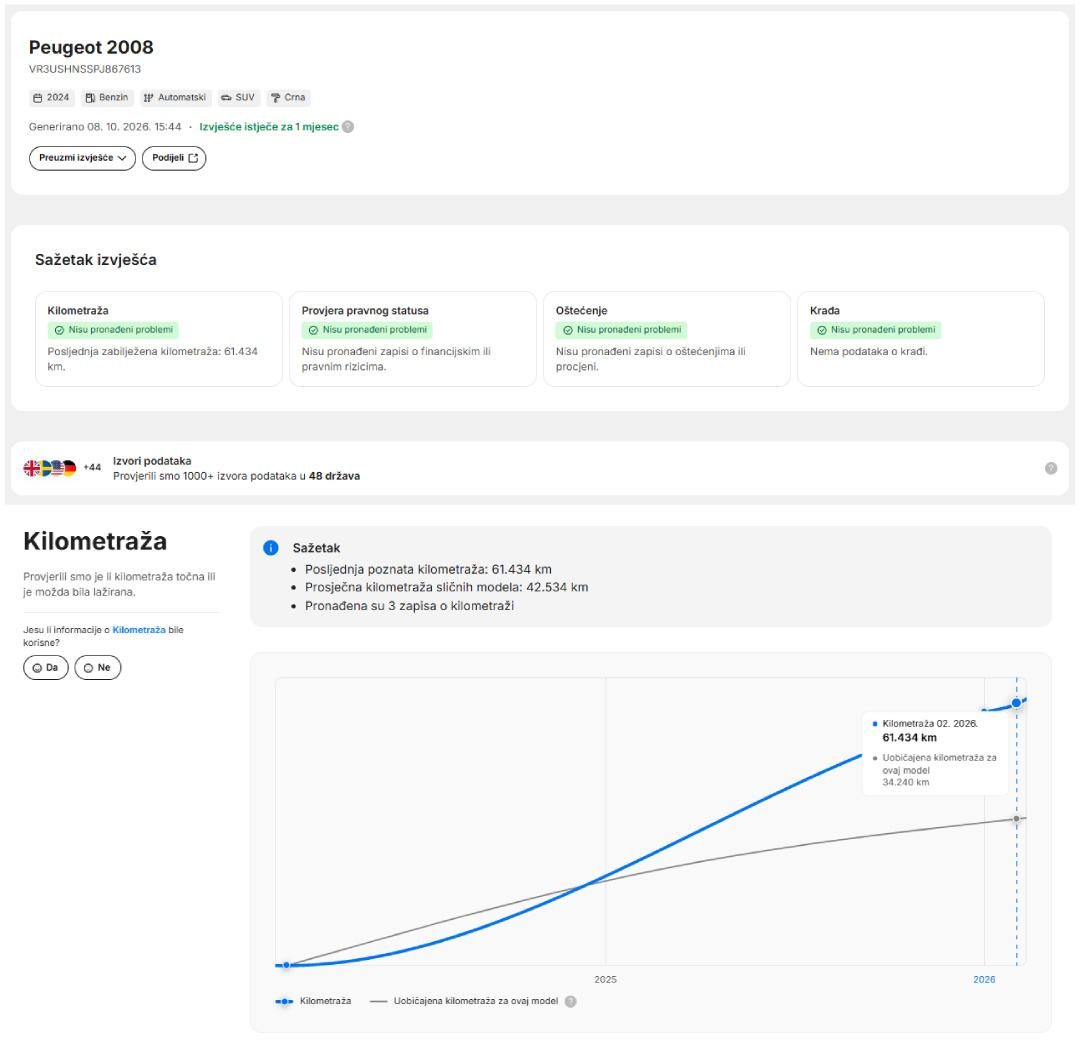This screenshot has width=1080, height=1047.
Task: Click the green check icon under Krađa
Action: click(x=822, y=330)
